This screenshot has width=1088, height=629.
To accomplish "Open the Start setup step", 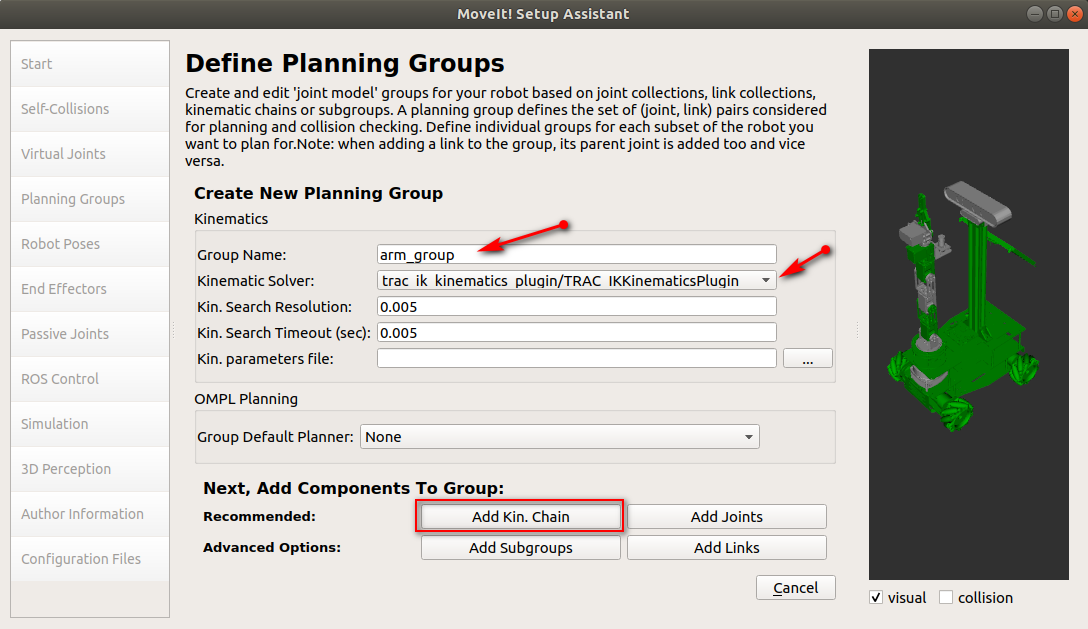I will [x=90, y=64].
